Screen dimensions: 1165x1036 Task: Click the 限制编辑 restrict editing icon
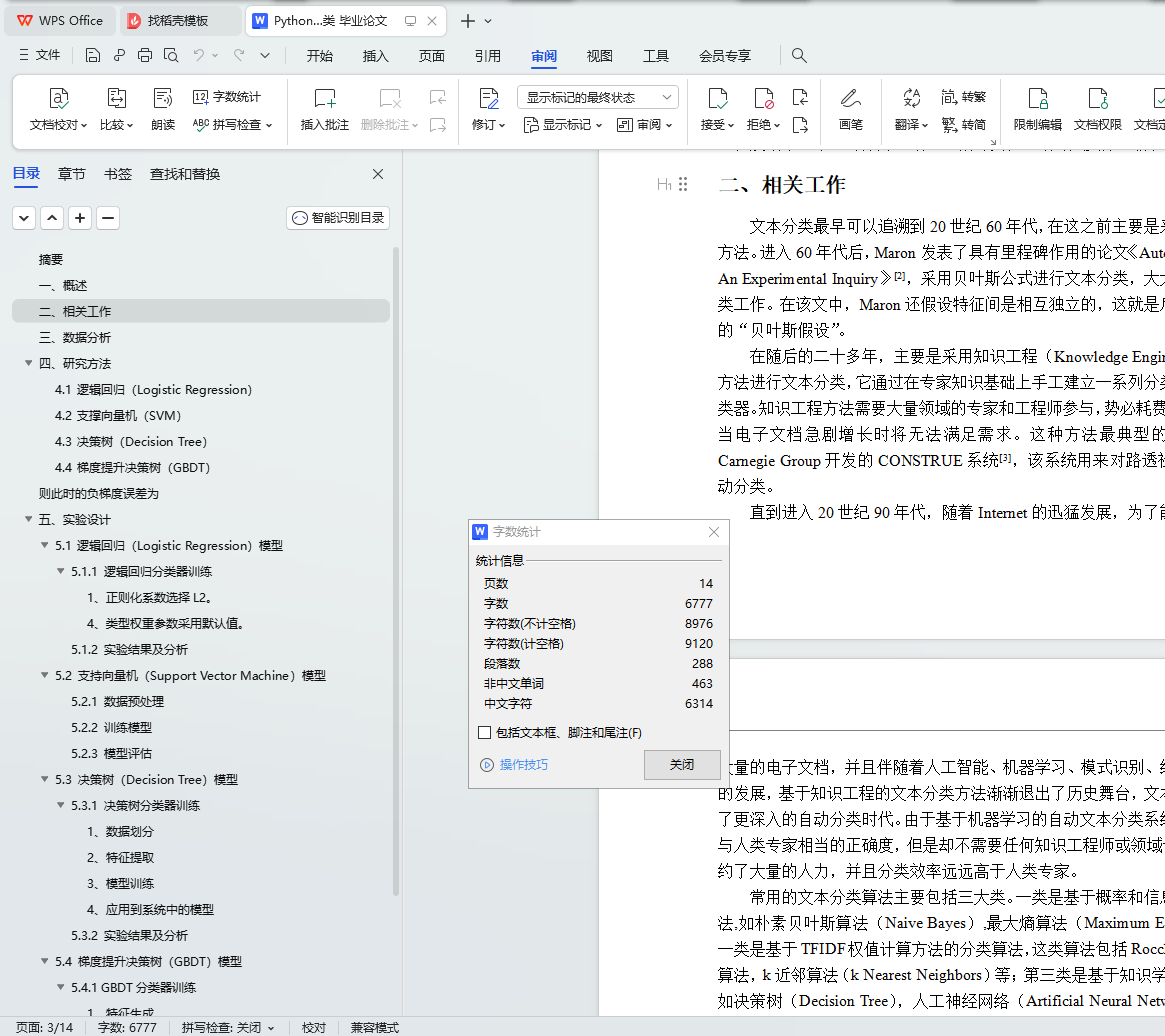(1037, 98)
